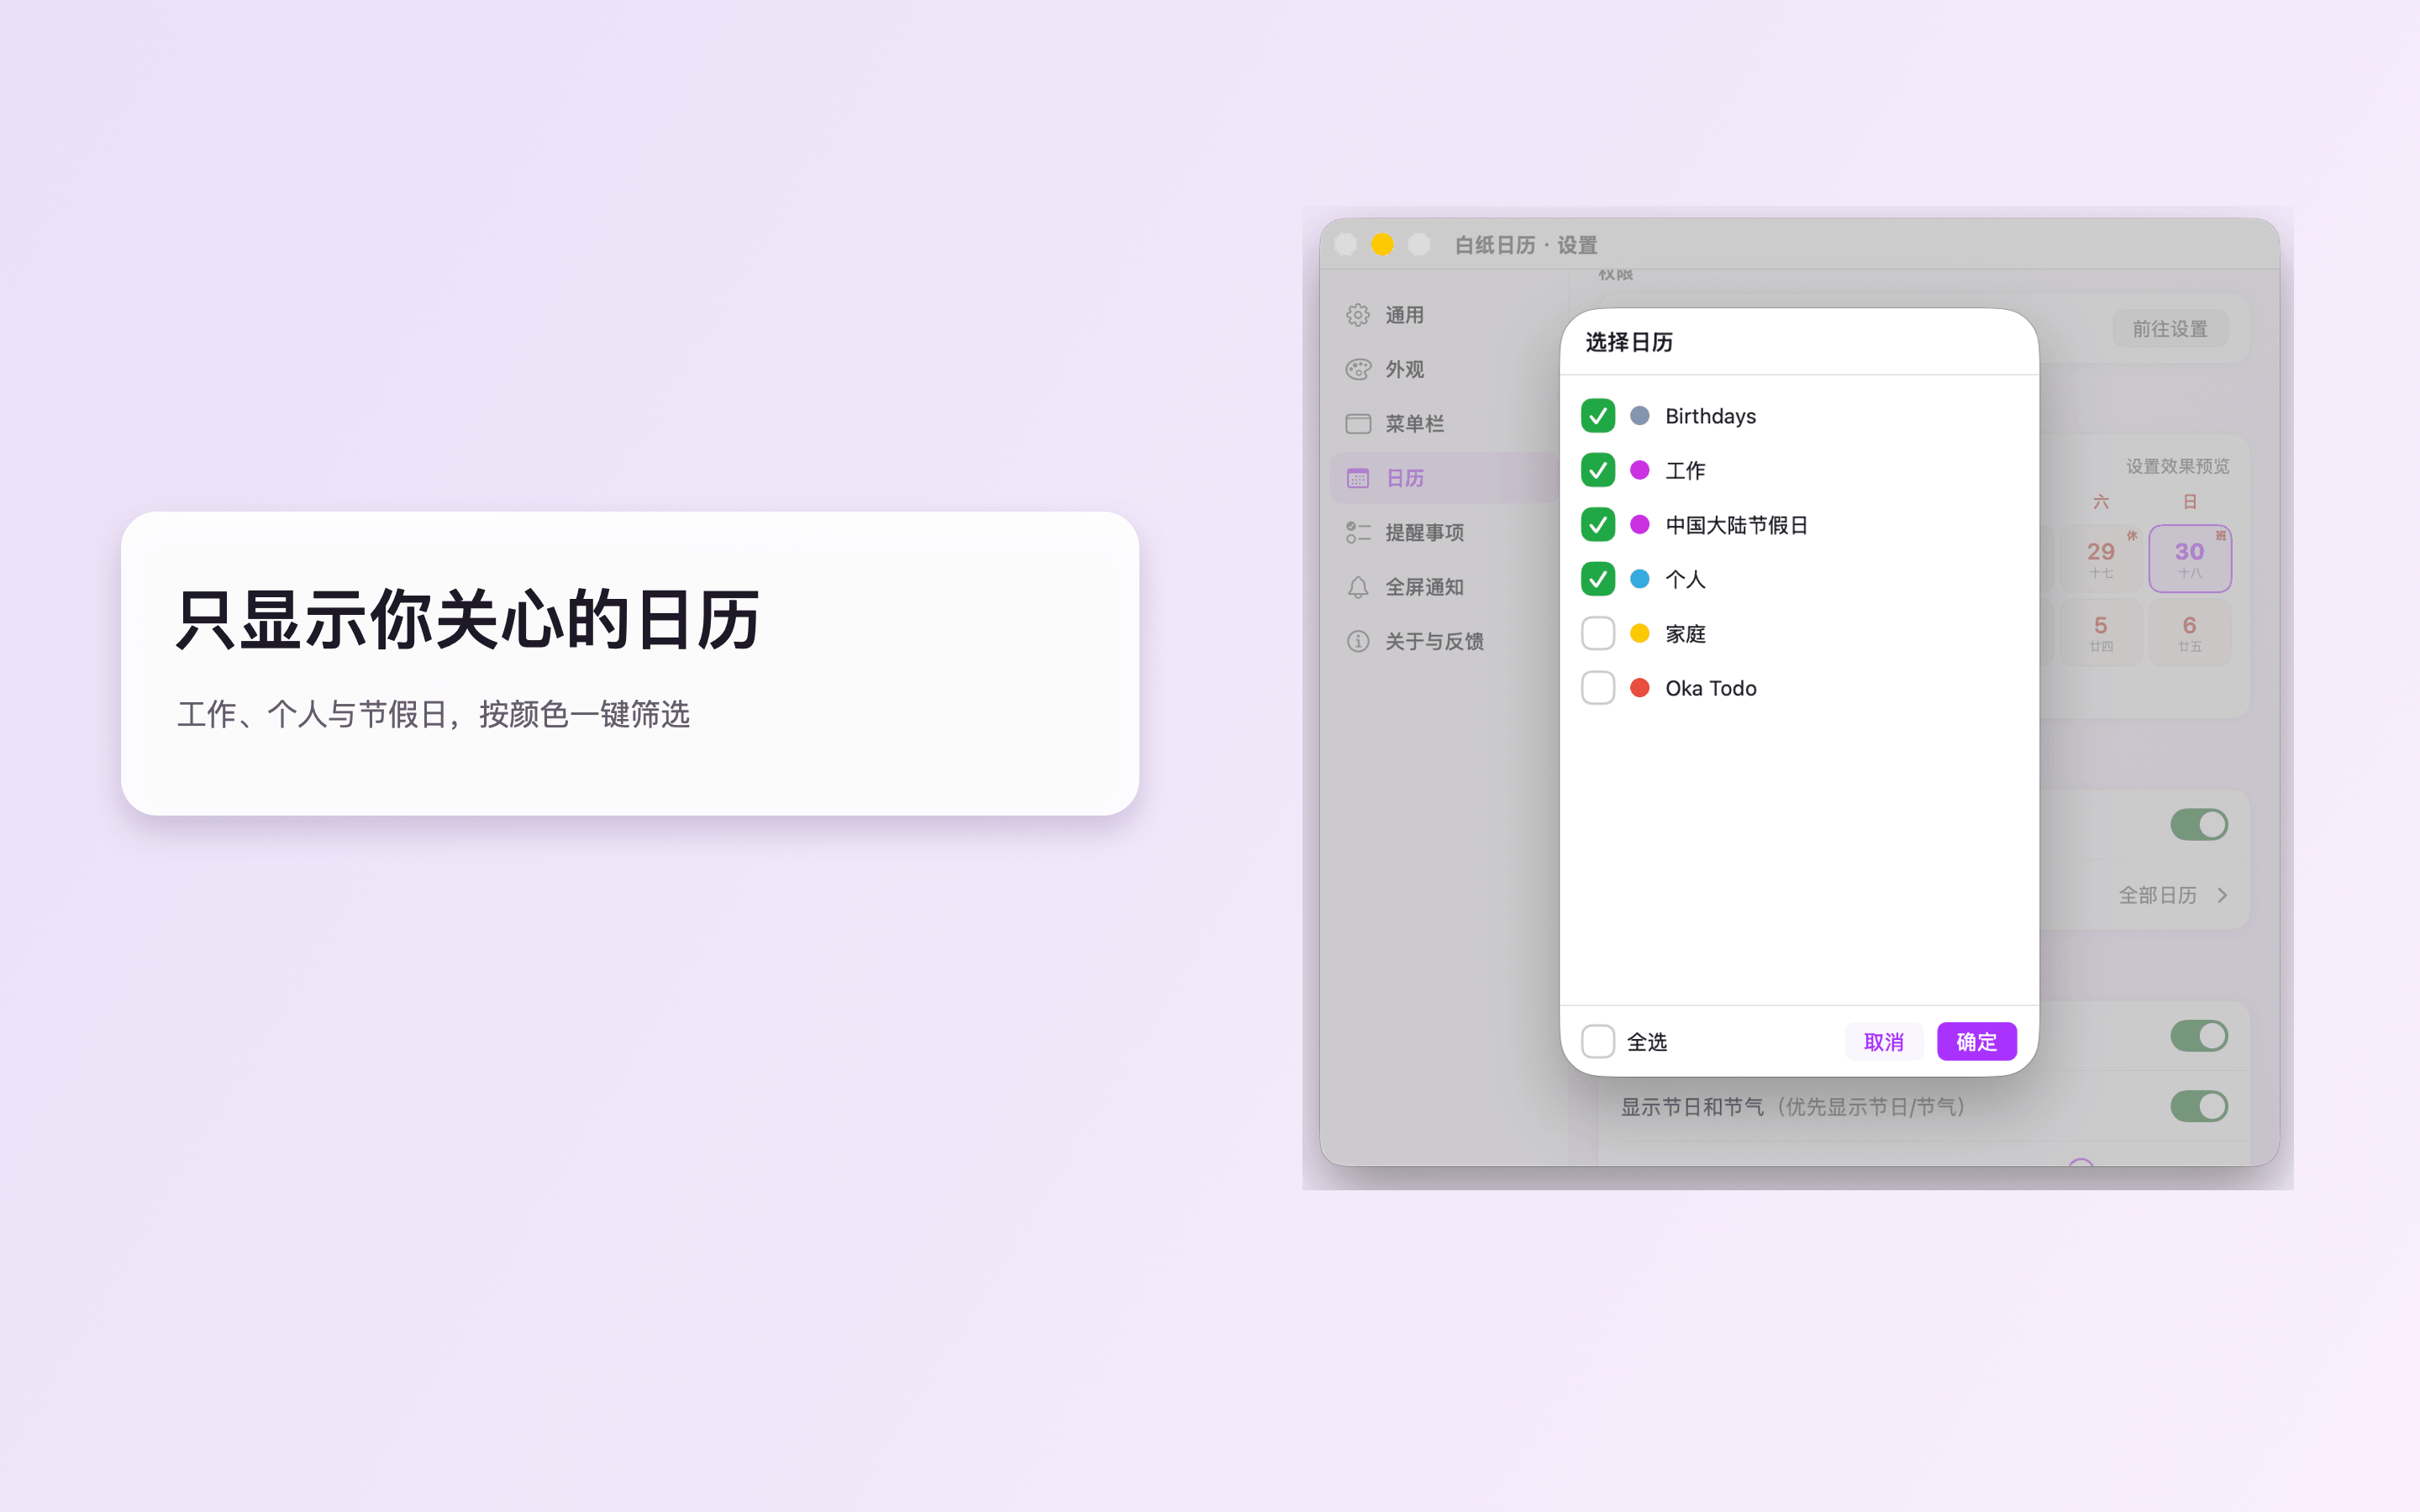Click the gray Birthdays color dot
This screenshot has height=1512, width=2420.
pyautogui.click(x=1640, y=416)
